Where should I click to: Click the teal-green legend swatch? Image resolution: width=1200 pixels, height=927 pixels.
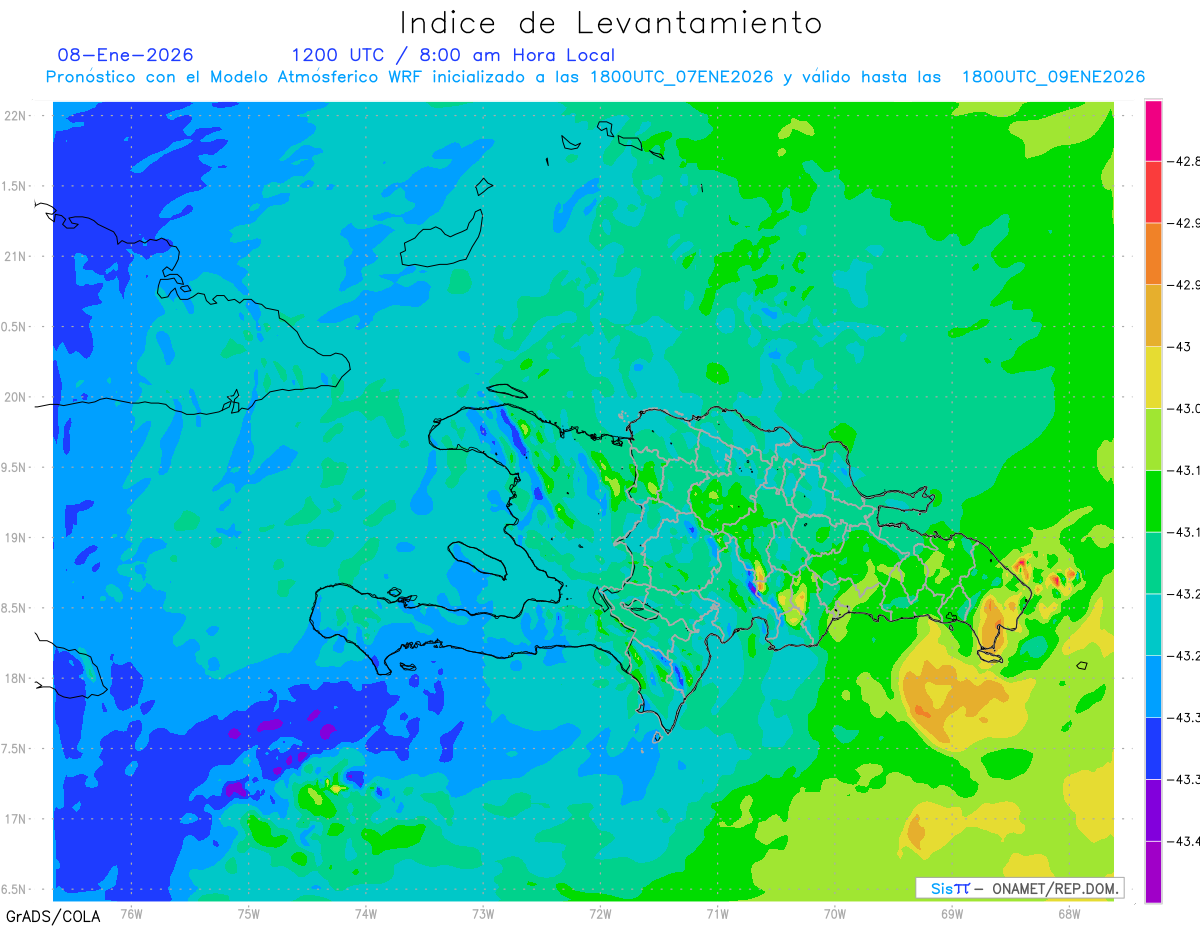[x=1153, y=563]
